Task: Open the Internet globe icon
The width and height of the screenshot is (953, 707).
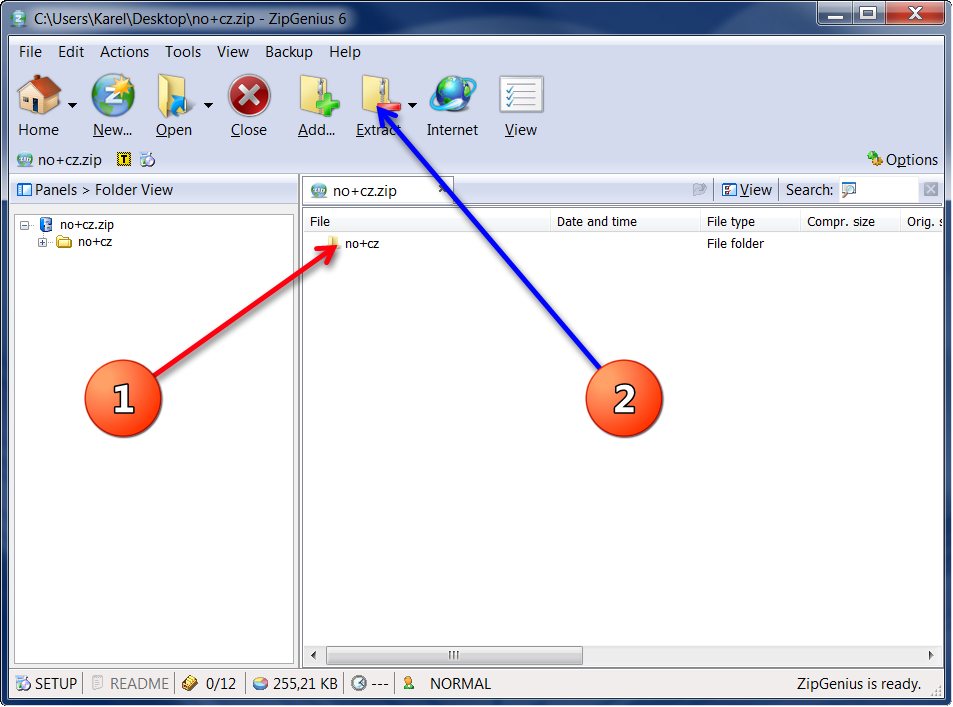Action: point(452,95)
